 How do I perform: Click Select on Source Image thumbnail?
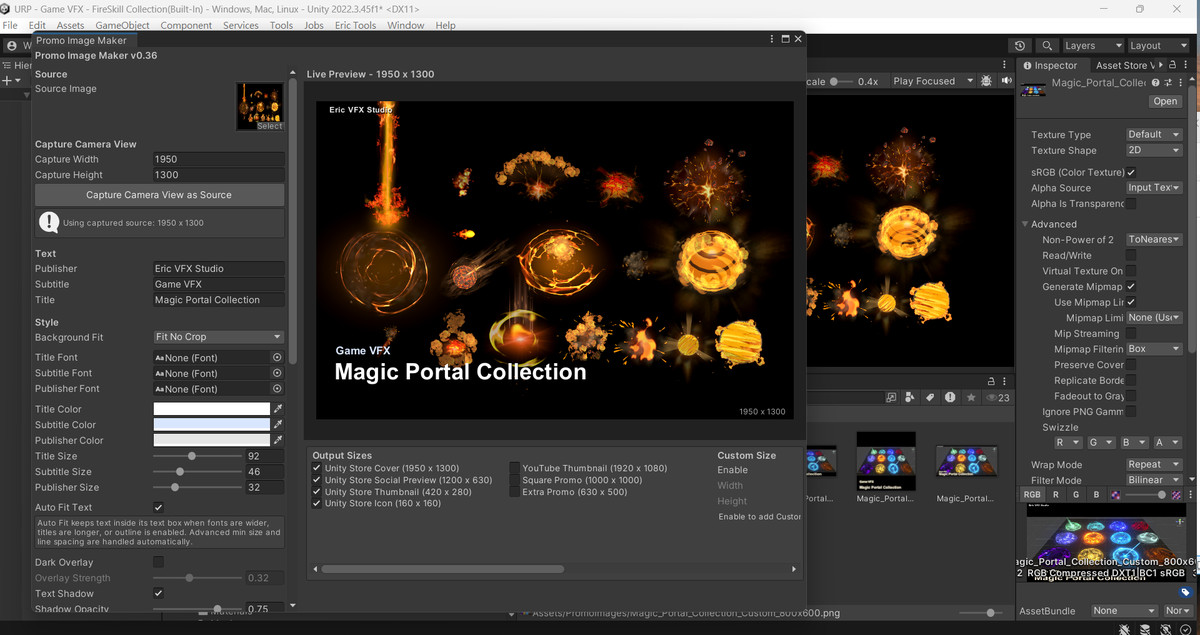tap(270, 126)
